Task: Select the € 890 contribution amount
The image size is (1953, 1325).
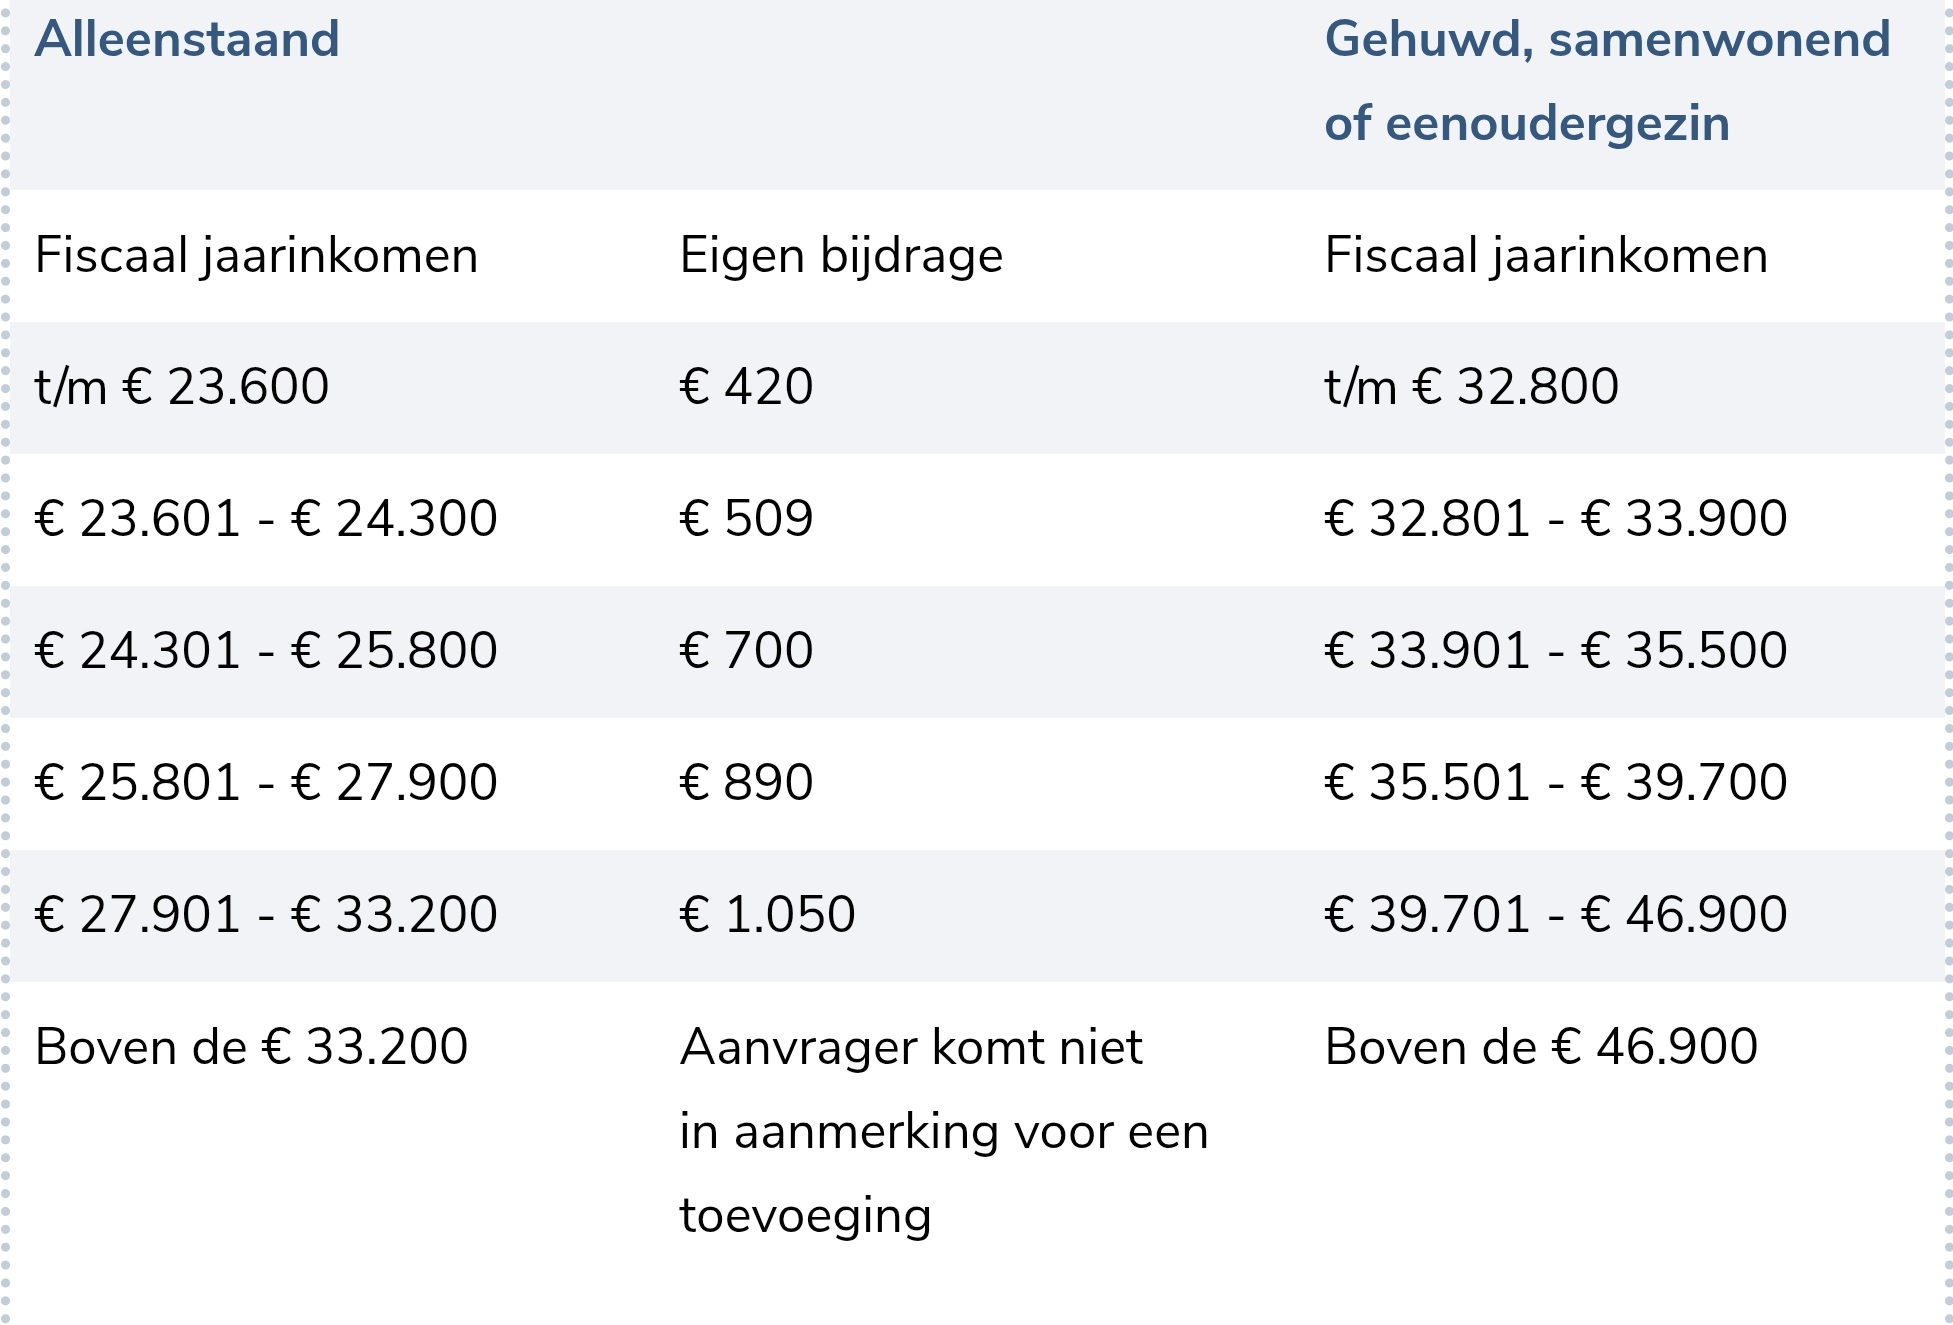Action: click(x=746, y=783)
